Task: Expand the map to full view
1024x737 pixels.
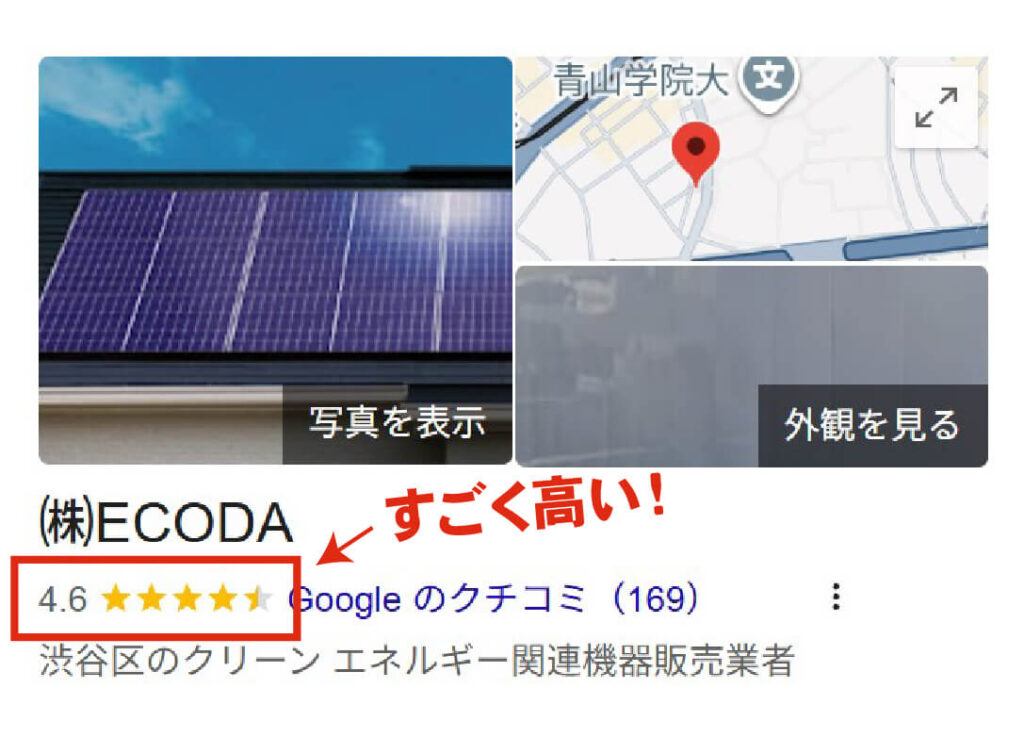Action: point(936,107)
